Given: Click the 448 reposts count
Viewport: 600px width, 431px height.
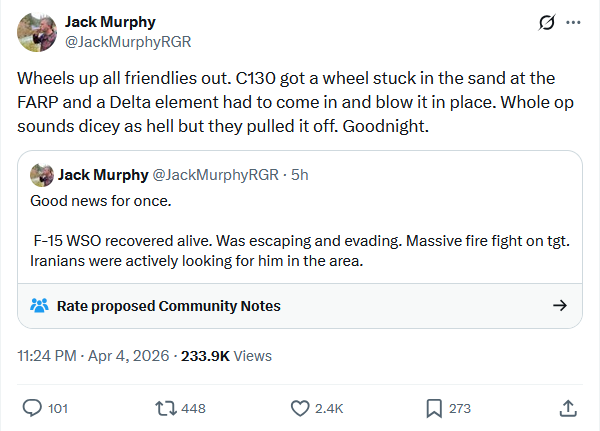Looking at the screenshot, I should [x=194, y=408].
